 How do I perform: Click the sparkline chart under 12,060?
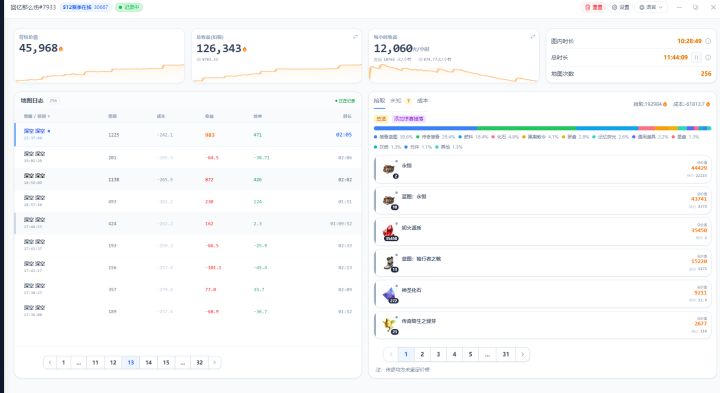tap(454, 73)
